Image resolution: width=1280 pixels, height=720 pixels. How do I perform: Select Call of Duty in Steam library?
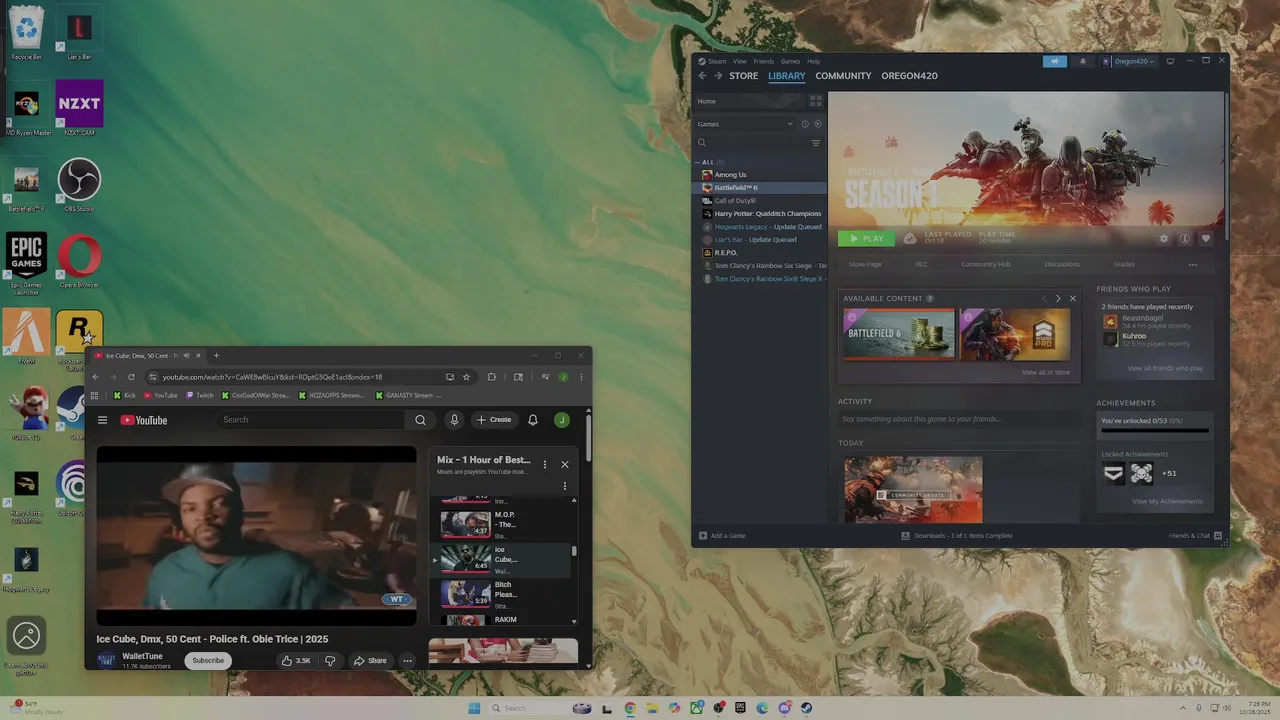coord(735,201)
